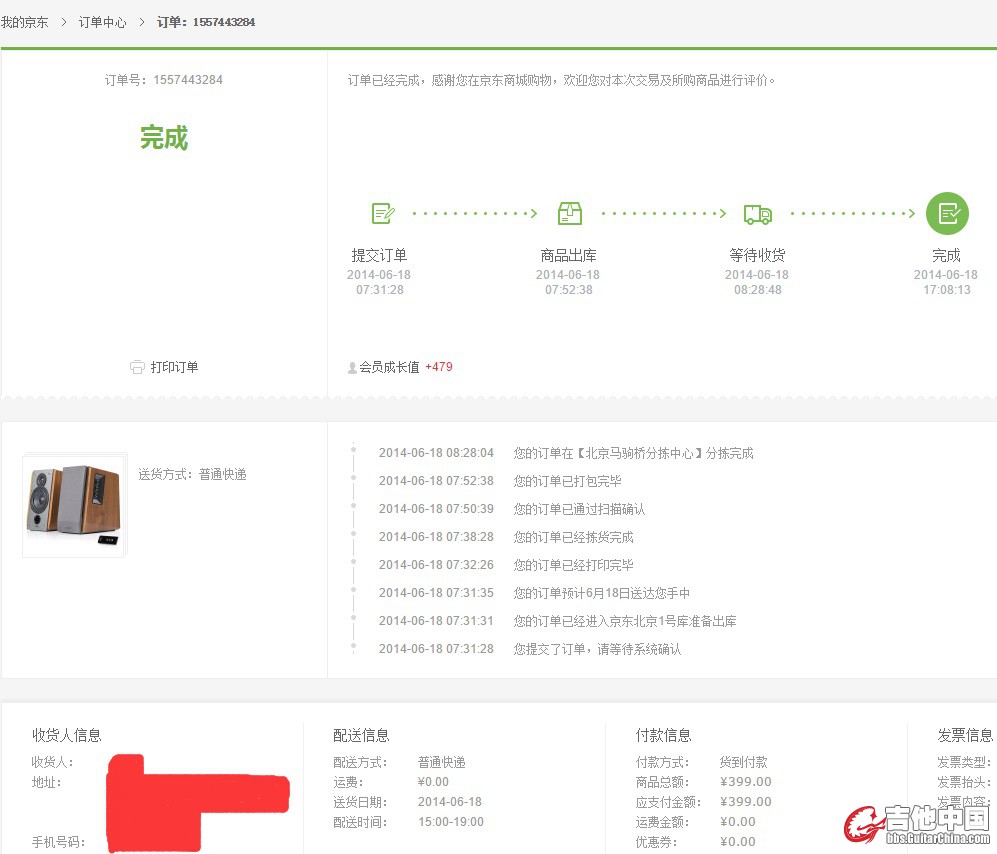This screenshot has height=854, width=997.
Task: Click 送货方式: 普通快递 text
Action: pyautogui.click(x=192, y=474)
